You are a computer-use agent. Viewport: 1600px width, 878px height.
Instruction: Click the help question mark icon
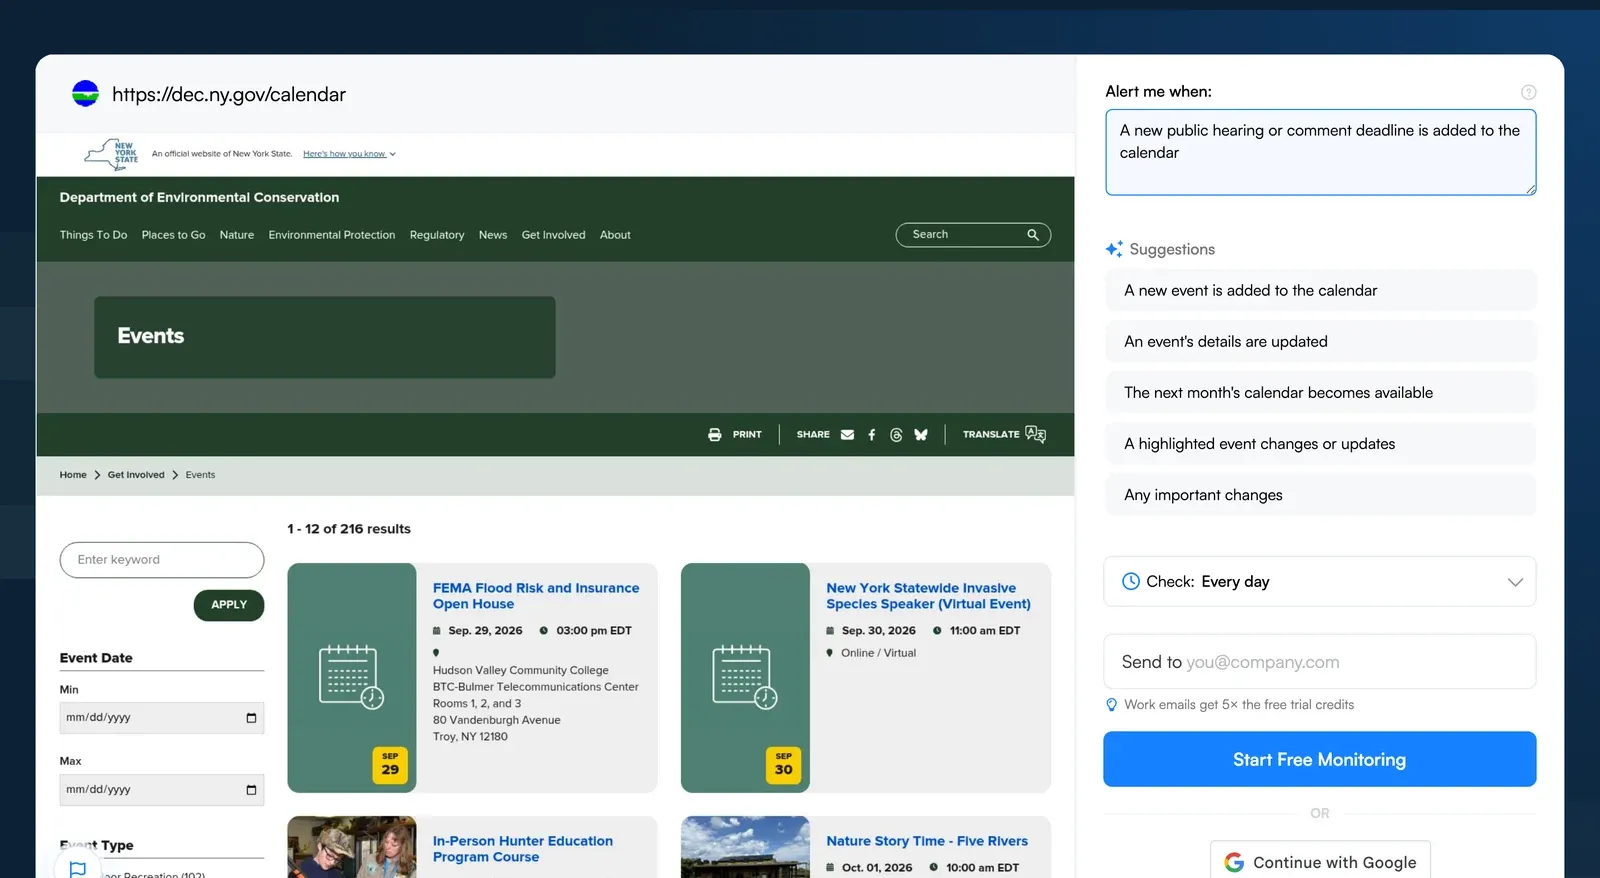1528,92
